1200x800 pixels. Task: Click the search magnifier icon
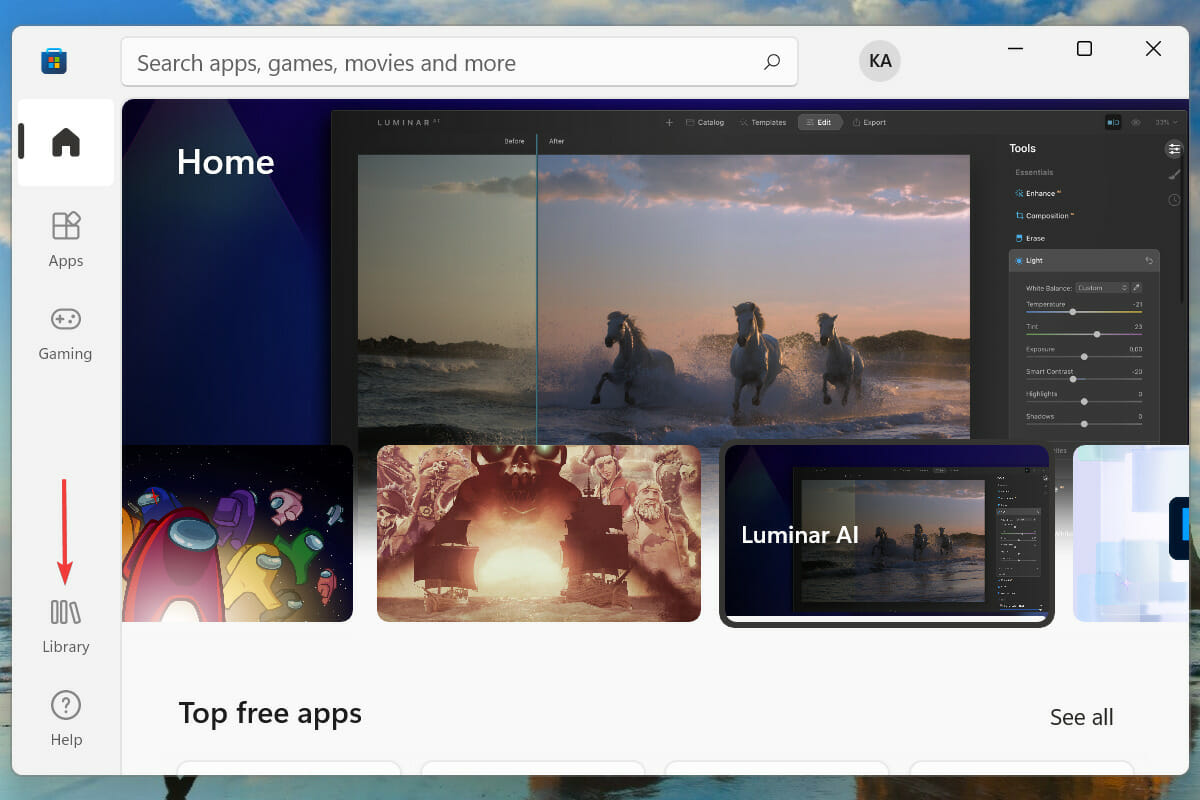772,62
